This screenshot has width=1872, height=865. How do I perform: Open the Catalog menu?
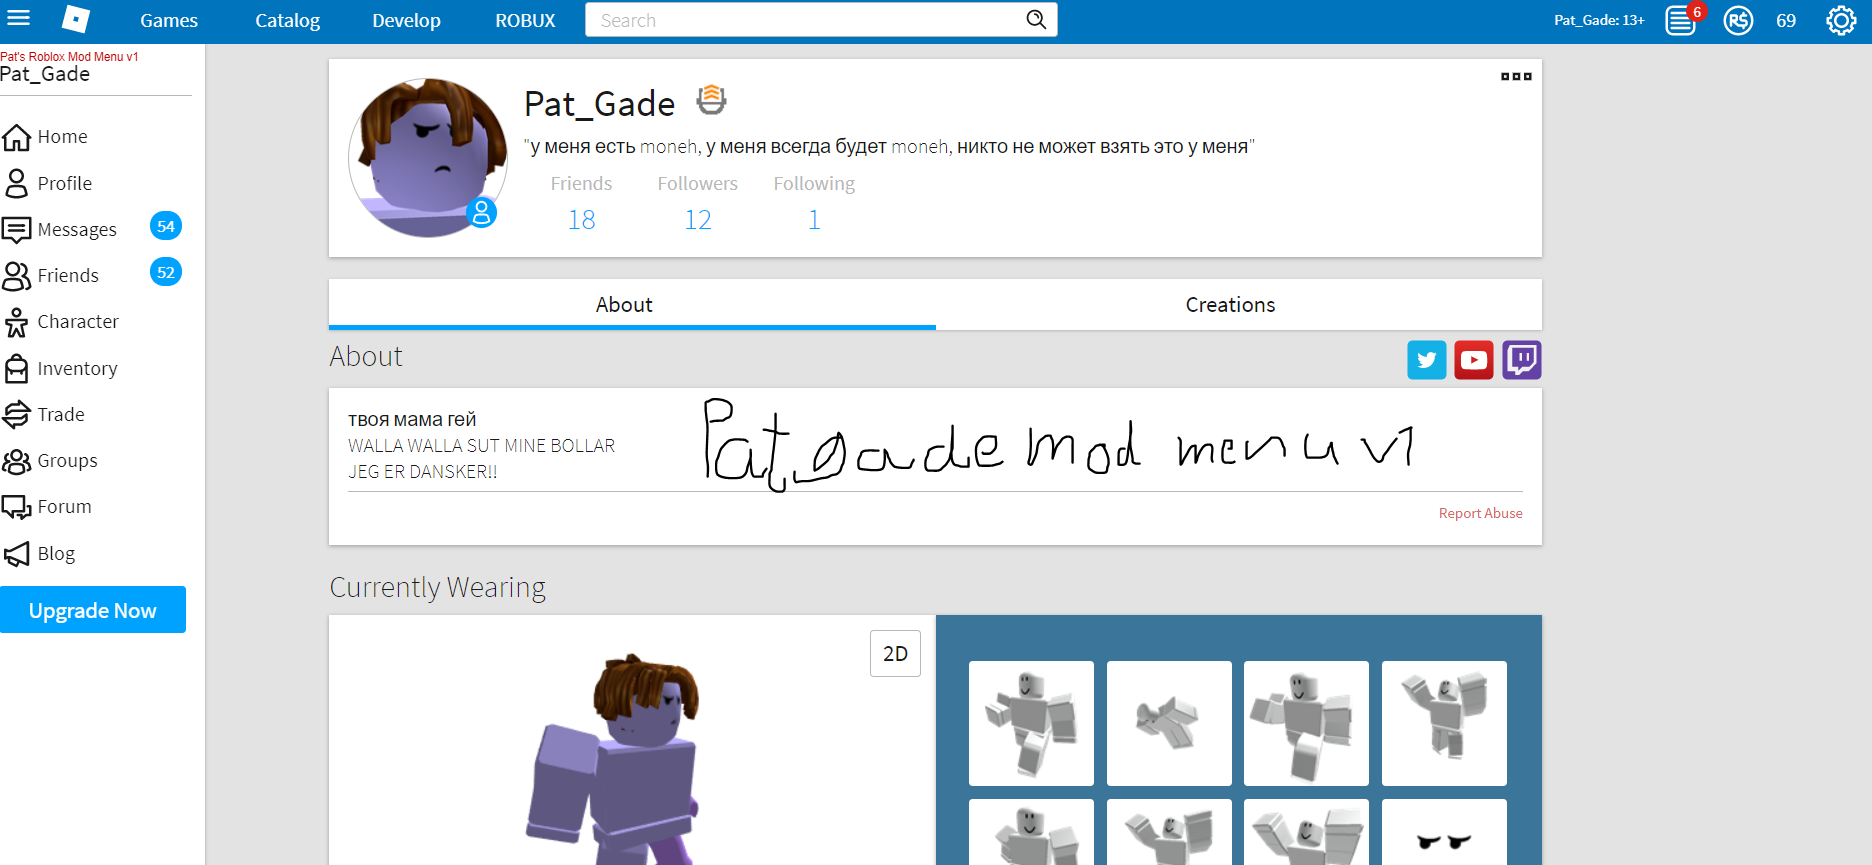click(x=288, y=21)
